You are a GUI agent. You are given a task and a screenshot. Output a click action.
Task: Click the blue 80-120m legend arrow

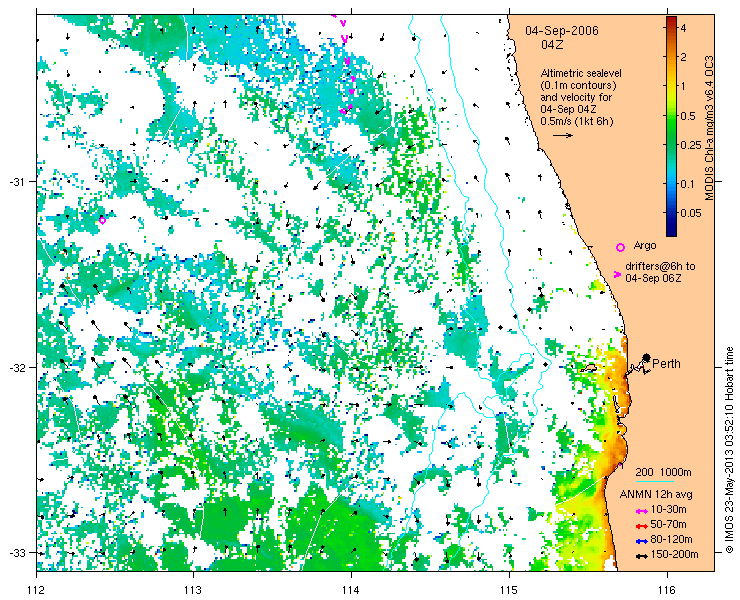[x=641, y=541]
